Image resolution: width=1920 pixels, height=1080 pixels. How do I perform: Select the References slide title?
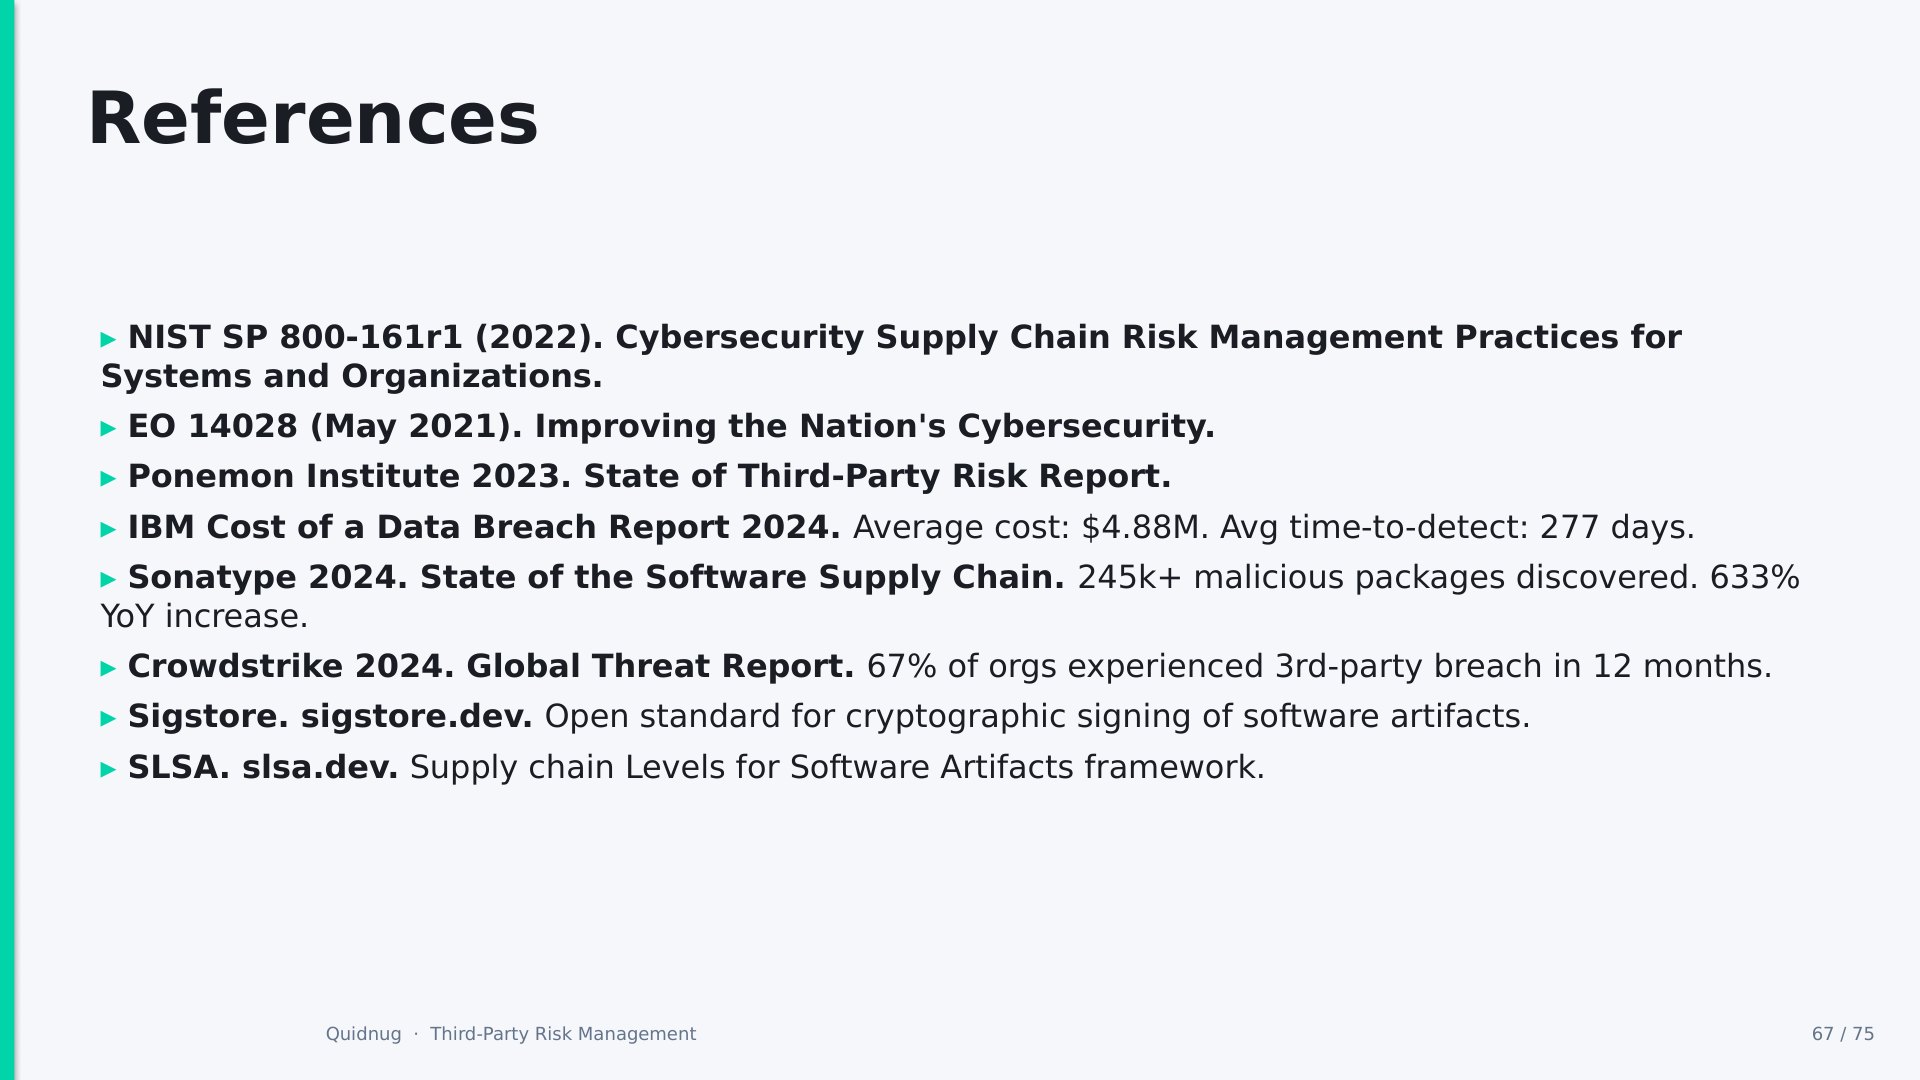click(x=313, y=119)
